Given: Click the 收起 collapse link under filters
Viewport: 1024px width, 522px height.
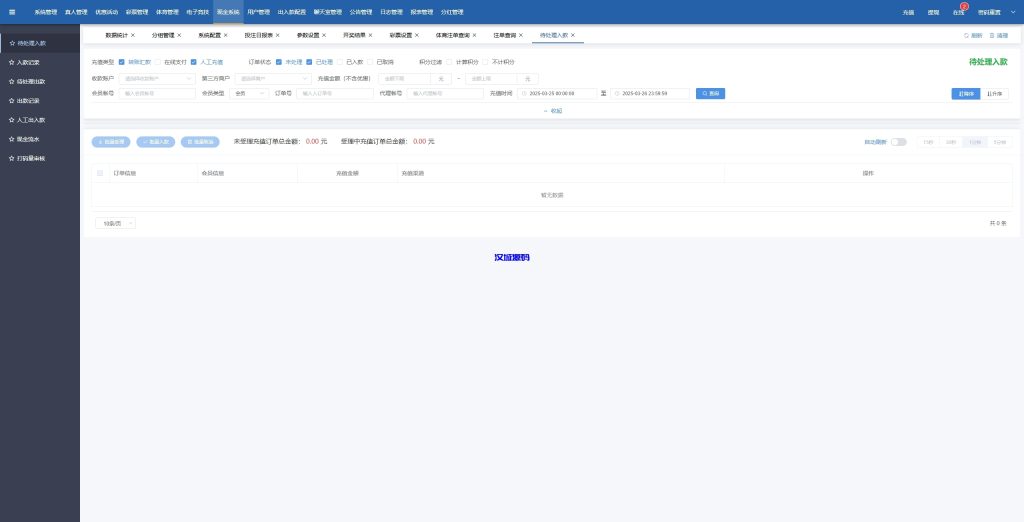Looking at the screenshot, I should pos(552,110).
